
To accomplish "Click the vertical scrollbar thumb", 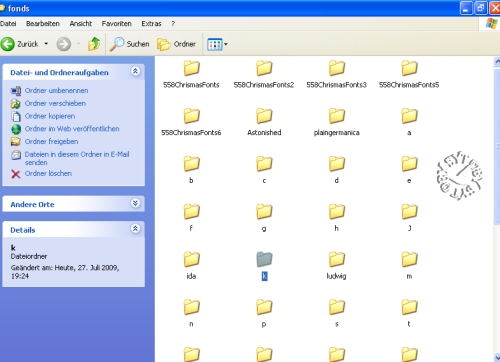I will (497, 146).
